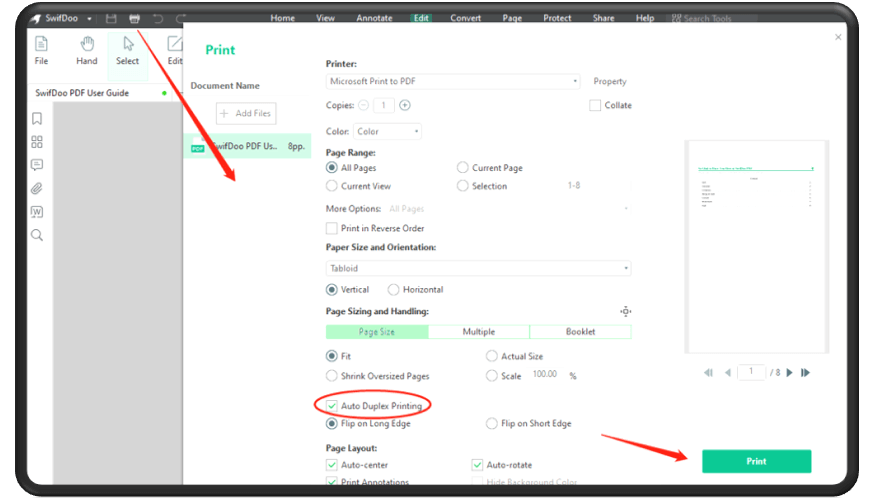The image size is (874, 498).
Task: Switch to Multiple sizing tab
Action: point(479,332)
